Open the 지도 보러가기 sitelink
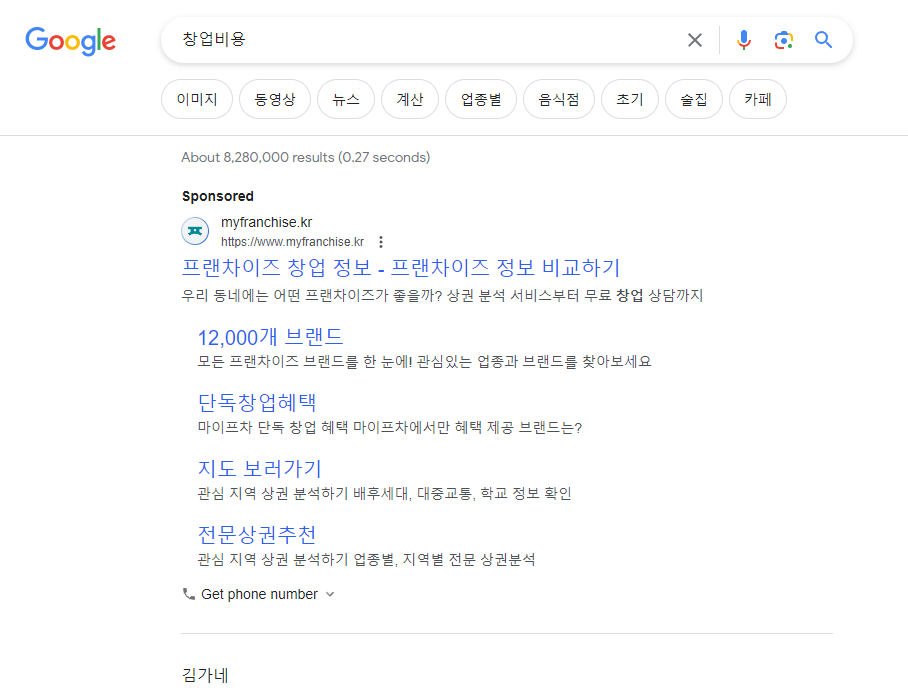This screenshot has width=908, height=692. (258, 468)
